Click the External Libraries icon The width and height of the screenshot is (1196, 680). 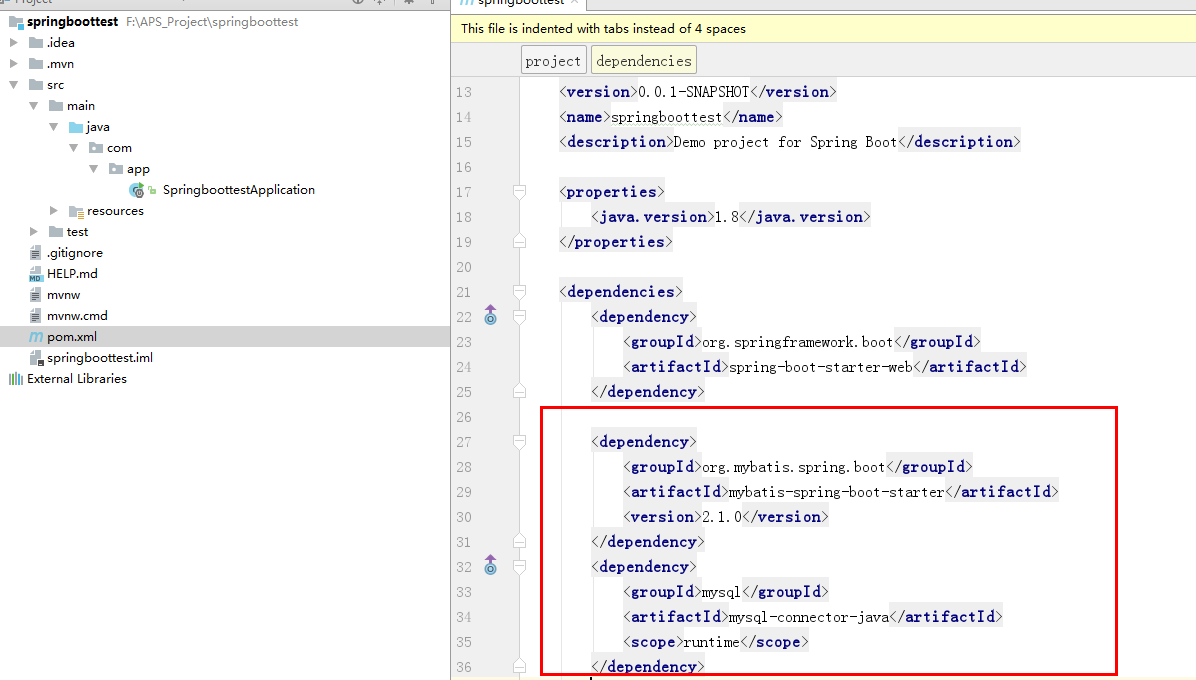(x=15, y=379)
